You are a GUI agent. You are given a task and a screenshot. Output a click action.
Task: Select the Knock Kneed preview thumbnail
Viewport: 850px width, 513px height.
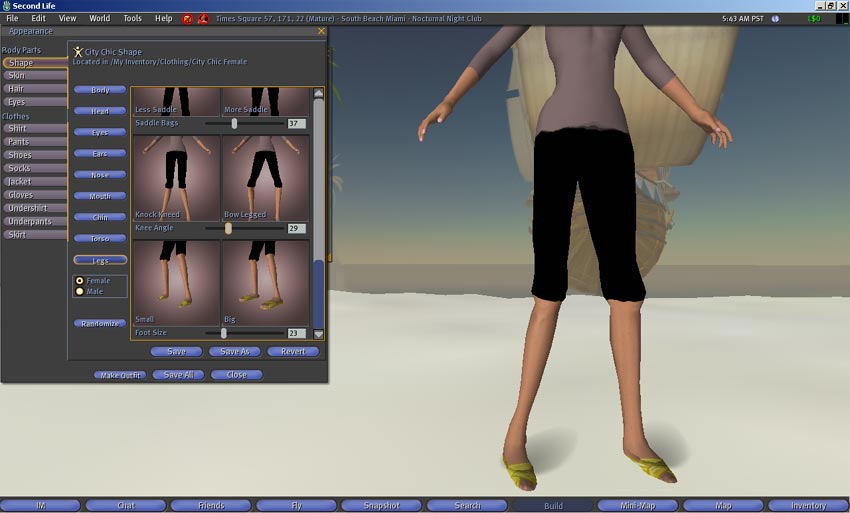(176, 177)
